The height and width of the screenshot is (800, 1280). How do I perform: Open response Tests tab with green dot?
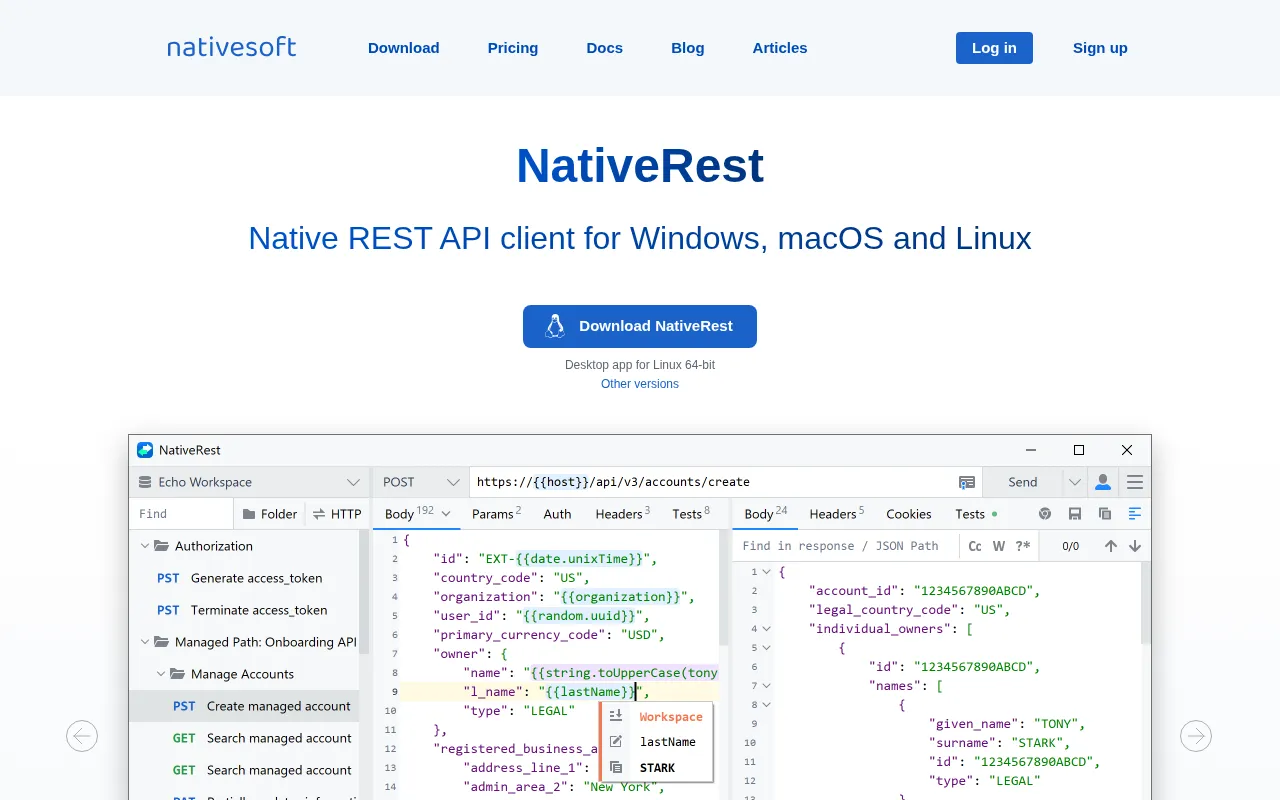976,514
